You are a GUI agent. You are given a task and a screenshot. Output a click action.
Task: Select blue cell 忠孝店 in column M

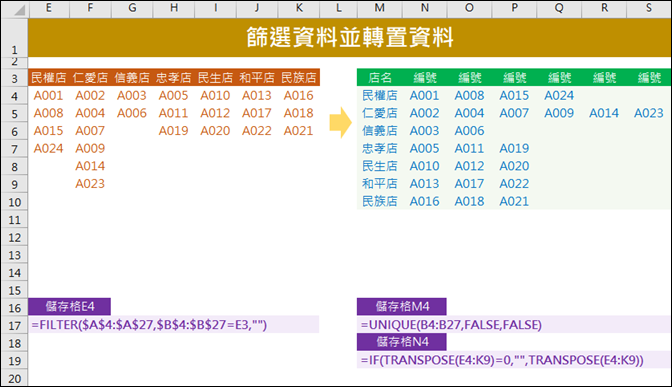pyautogui.click(x=380, y=148)
